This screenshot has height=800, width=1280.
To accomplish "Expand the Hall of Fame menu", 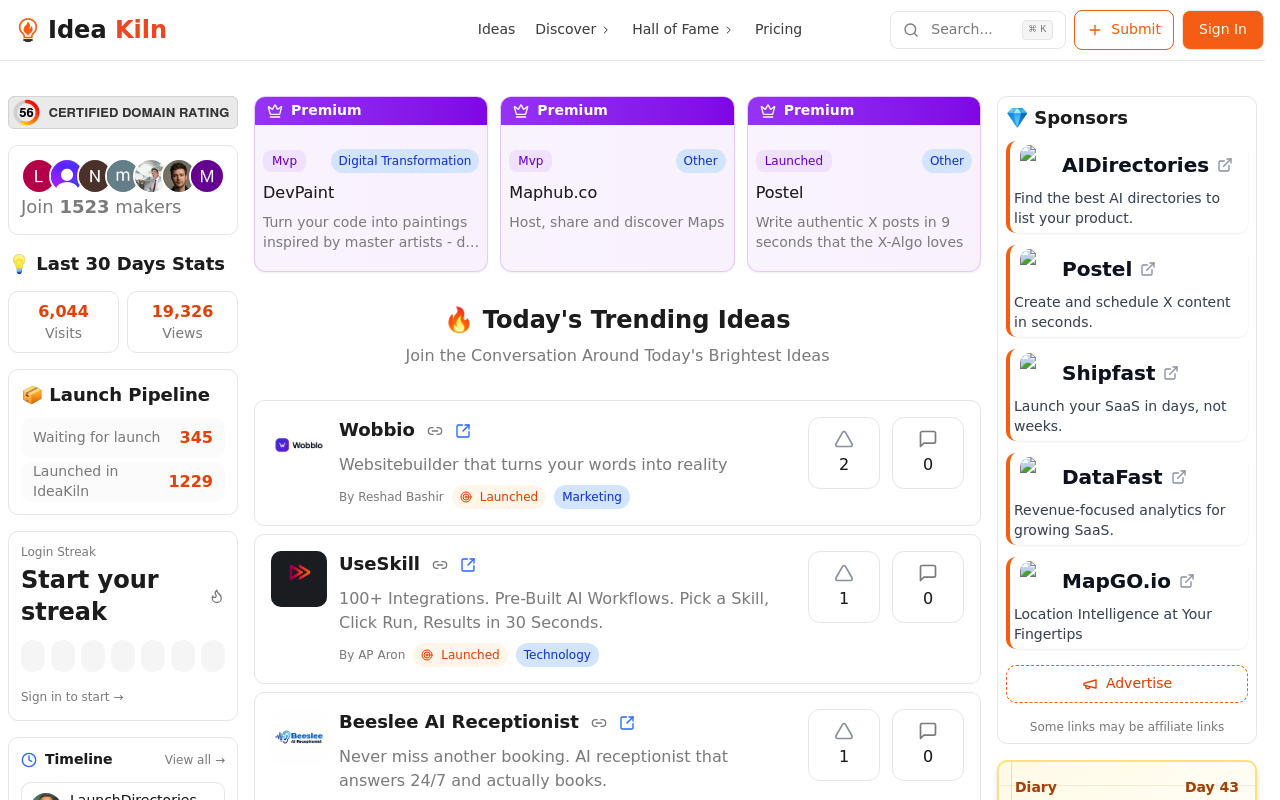I will tap(682, 29).
